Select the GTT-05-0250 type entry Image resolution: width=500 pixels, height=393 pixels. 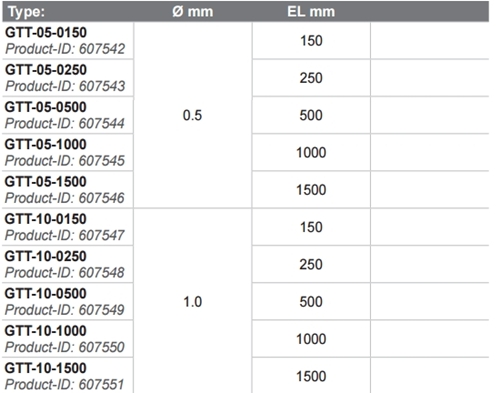[46, 70]
